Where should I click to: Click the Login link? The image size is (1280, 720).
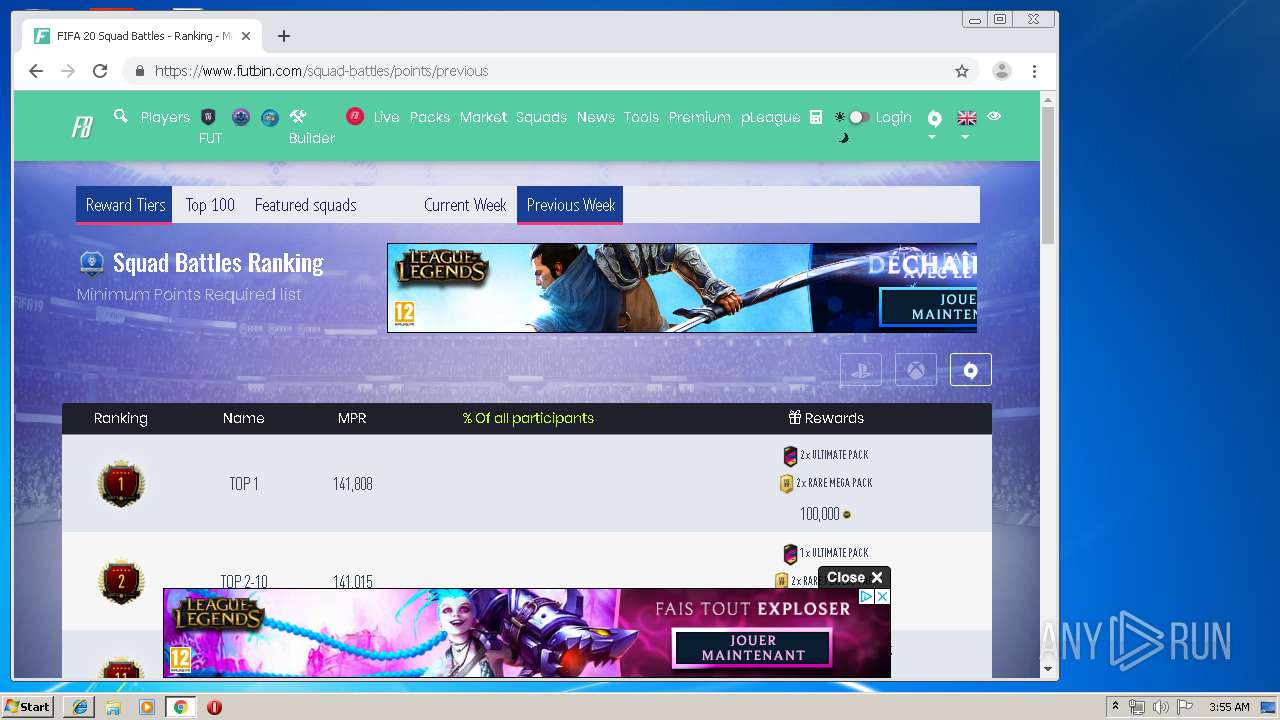coord(893,117)
